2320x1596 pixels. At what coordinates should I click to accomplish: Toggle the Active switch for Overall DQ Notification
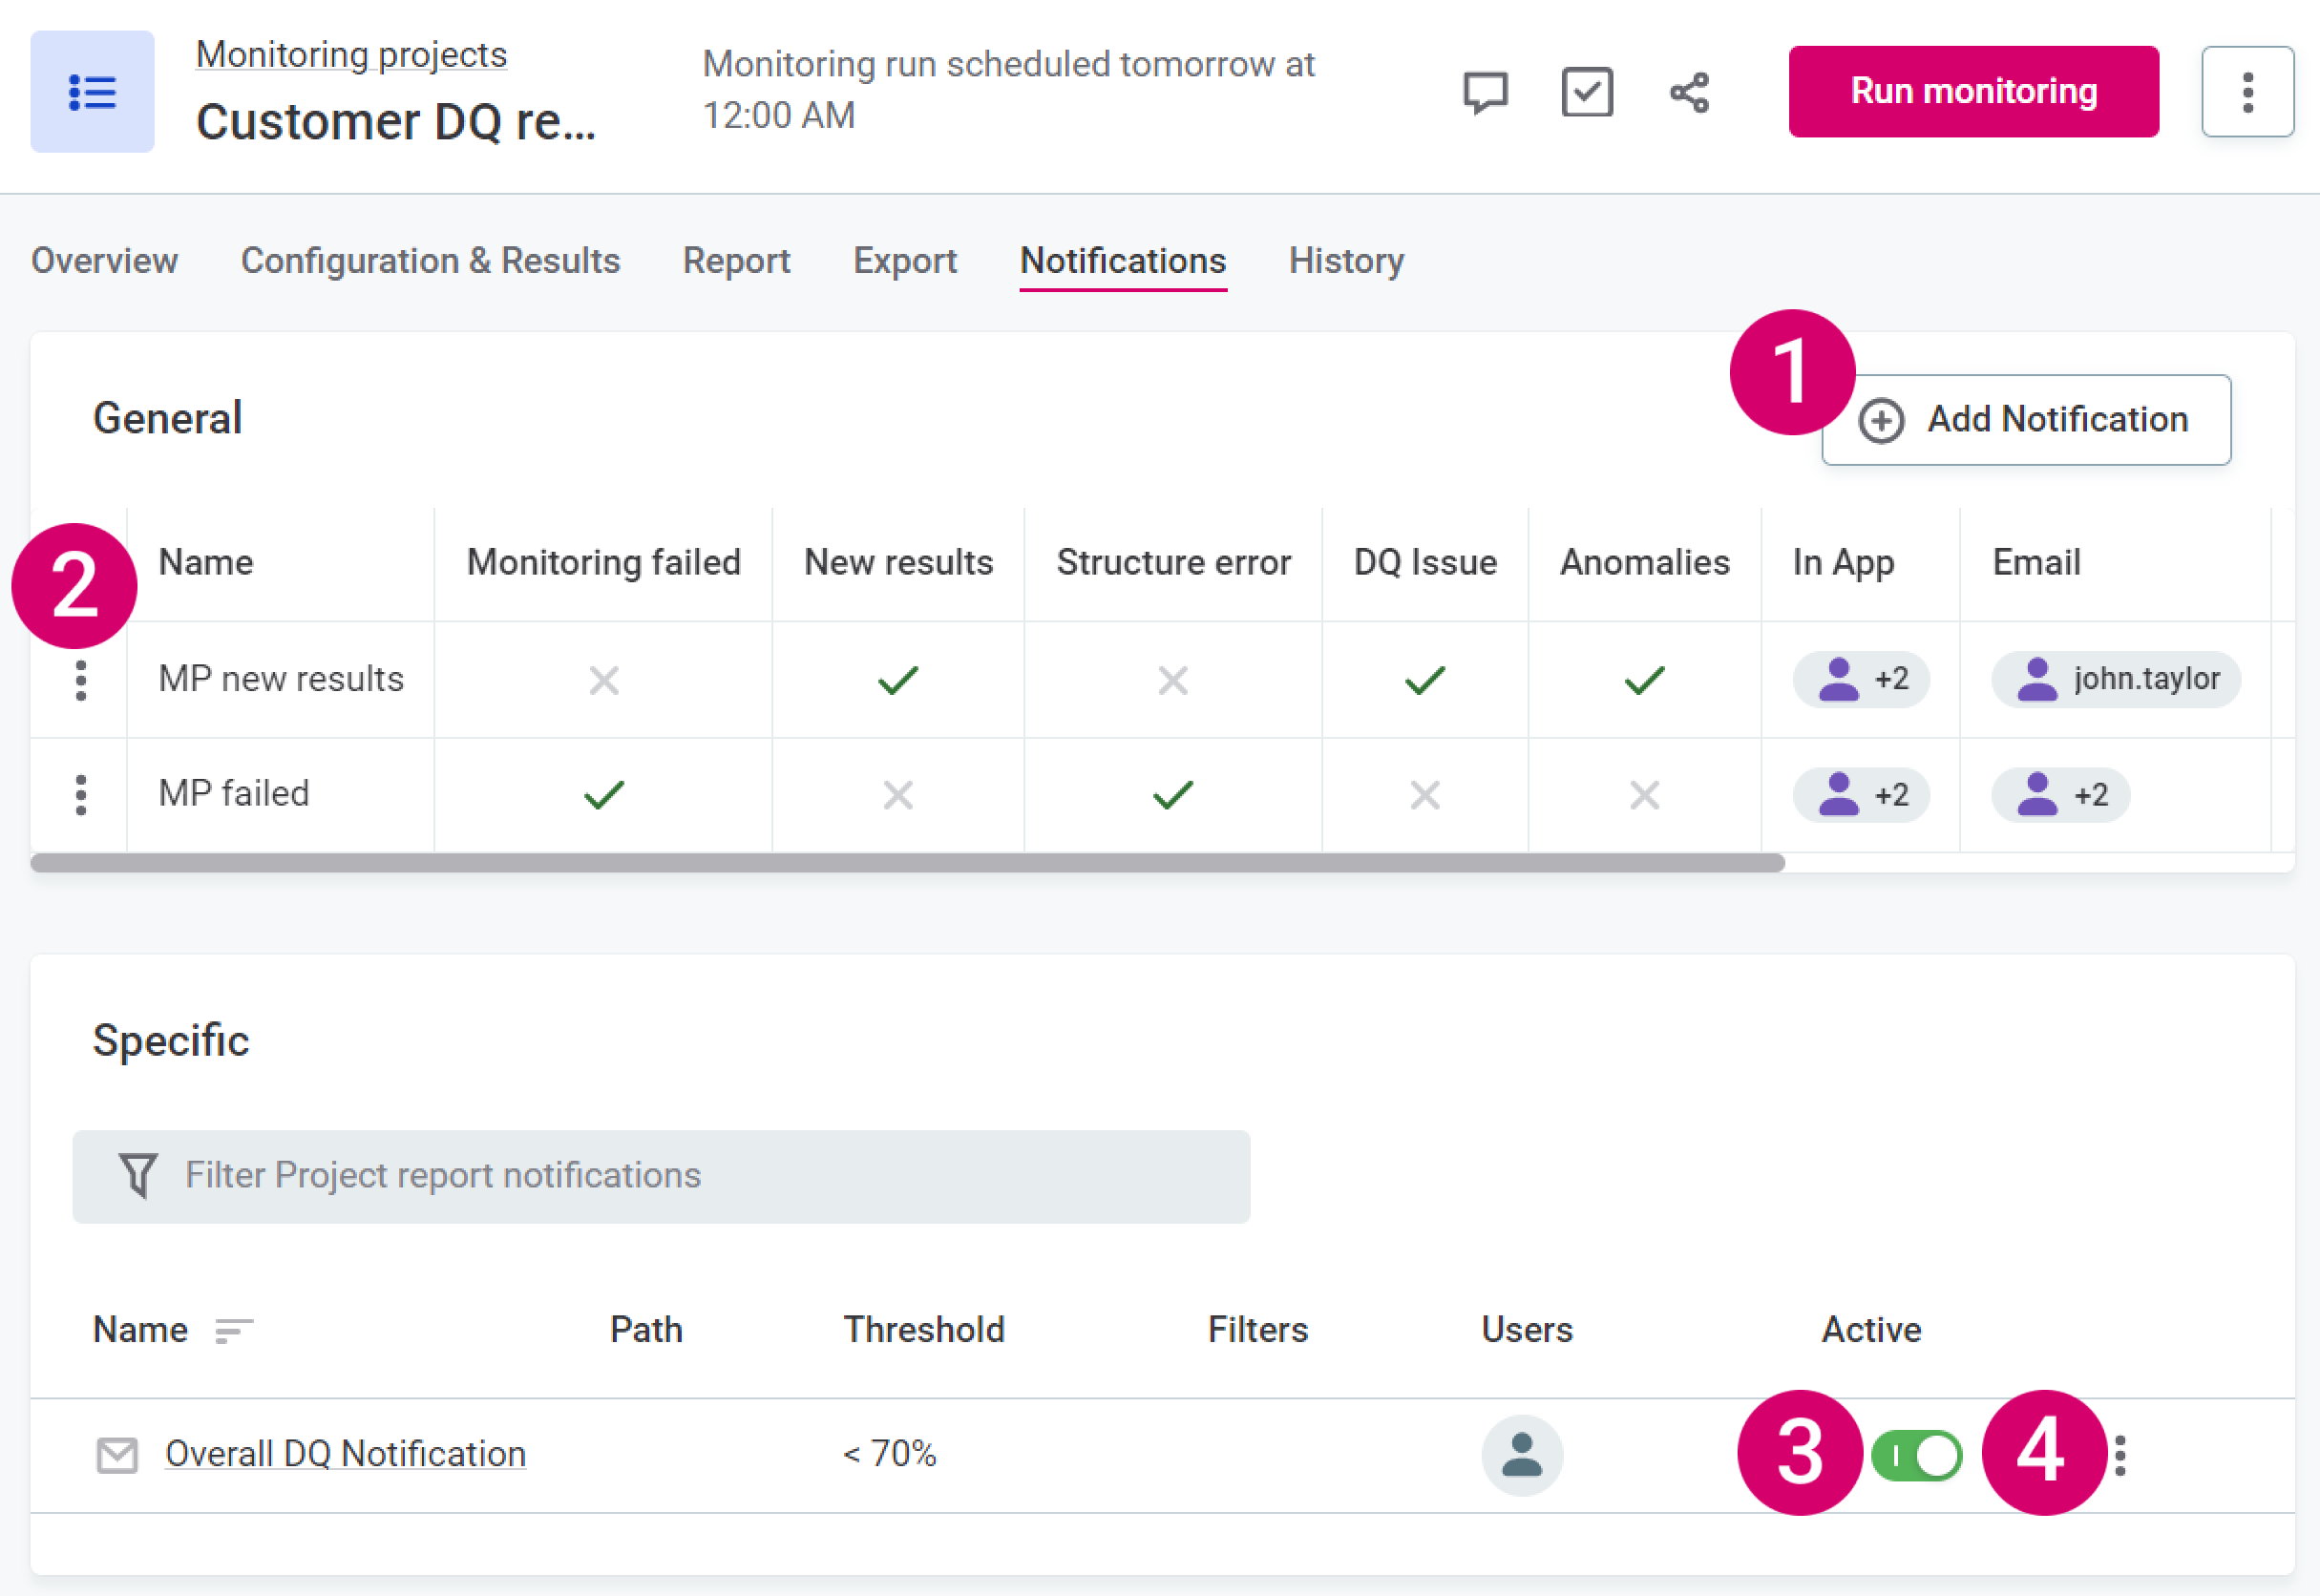pos(1917,1456)
